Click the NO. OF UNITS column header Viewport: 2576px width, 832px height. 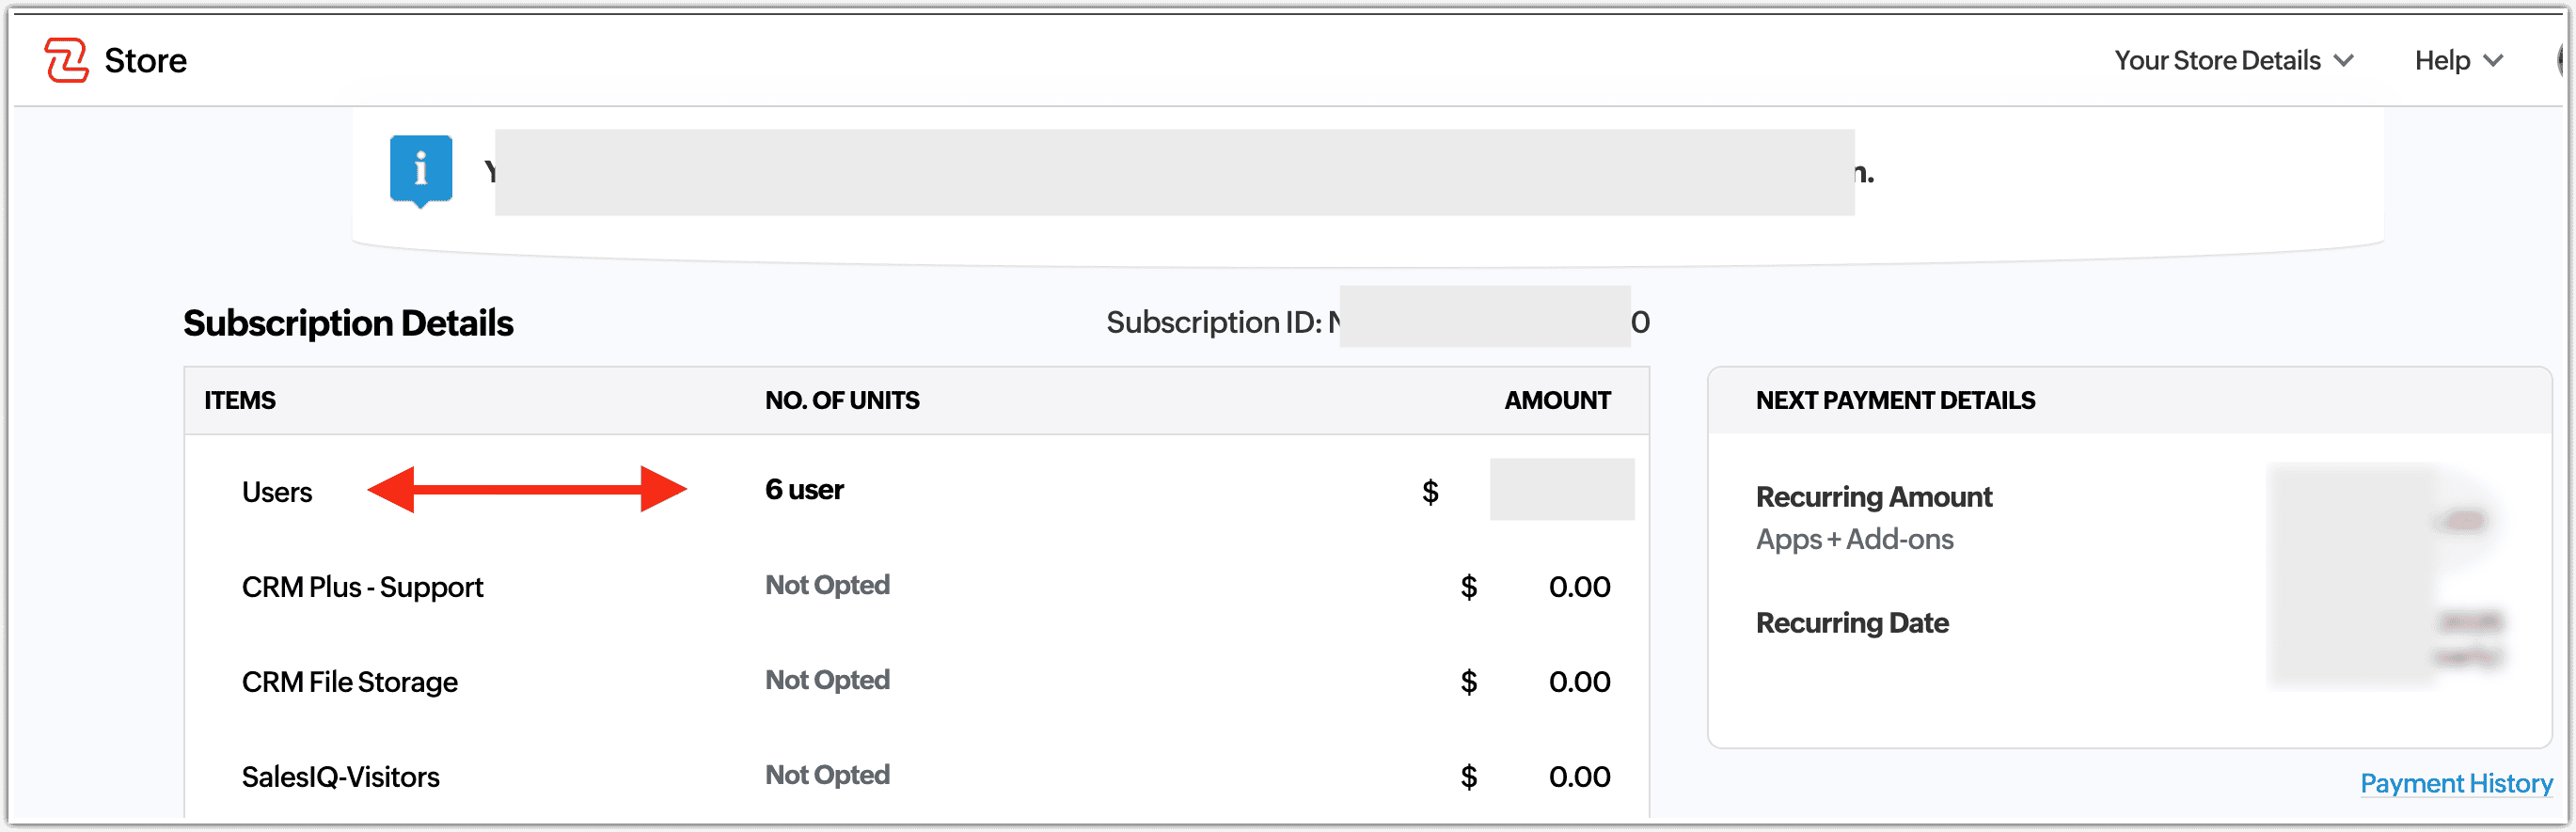[x=842, y=400]
